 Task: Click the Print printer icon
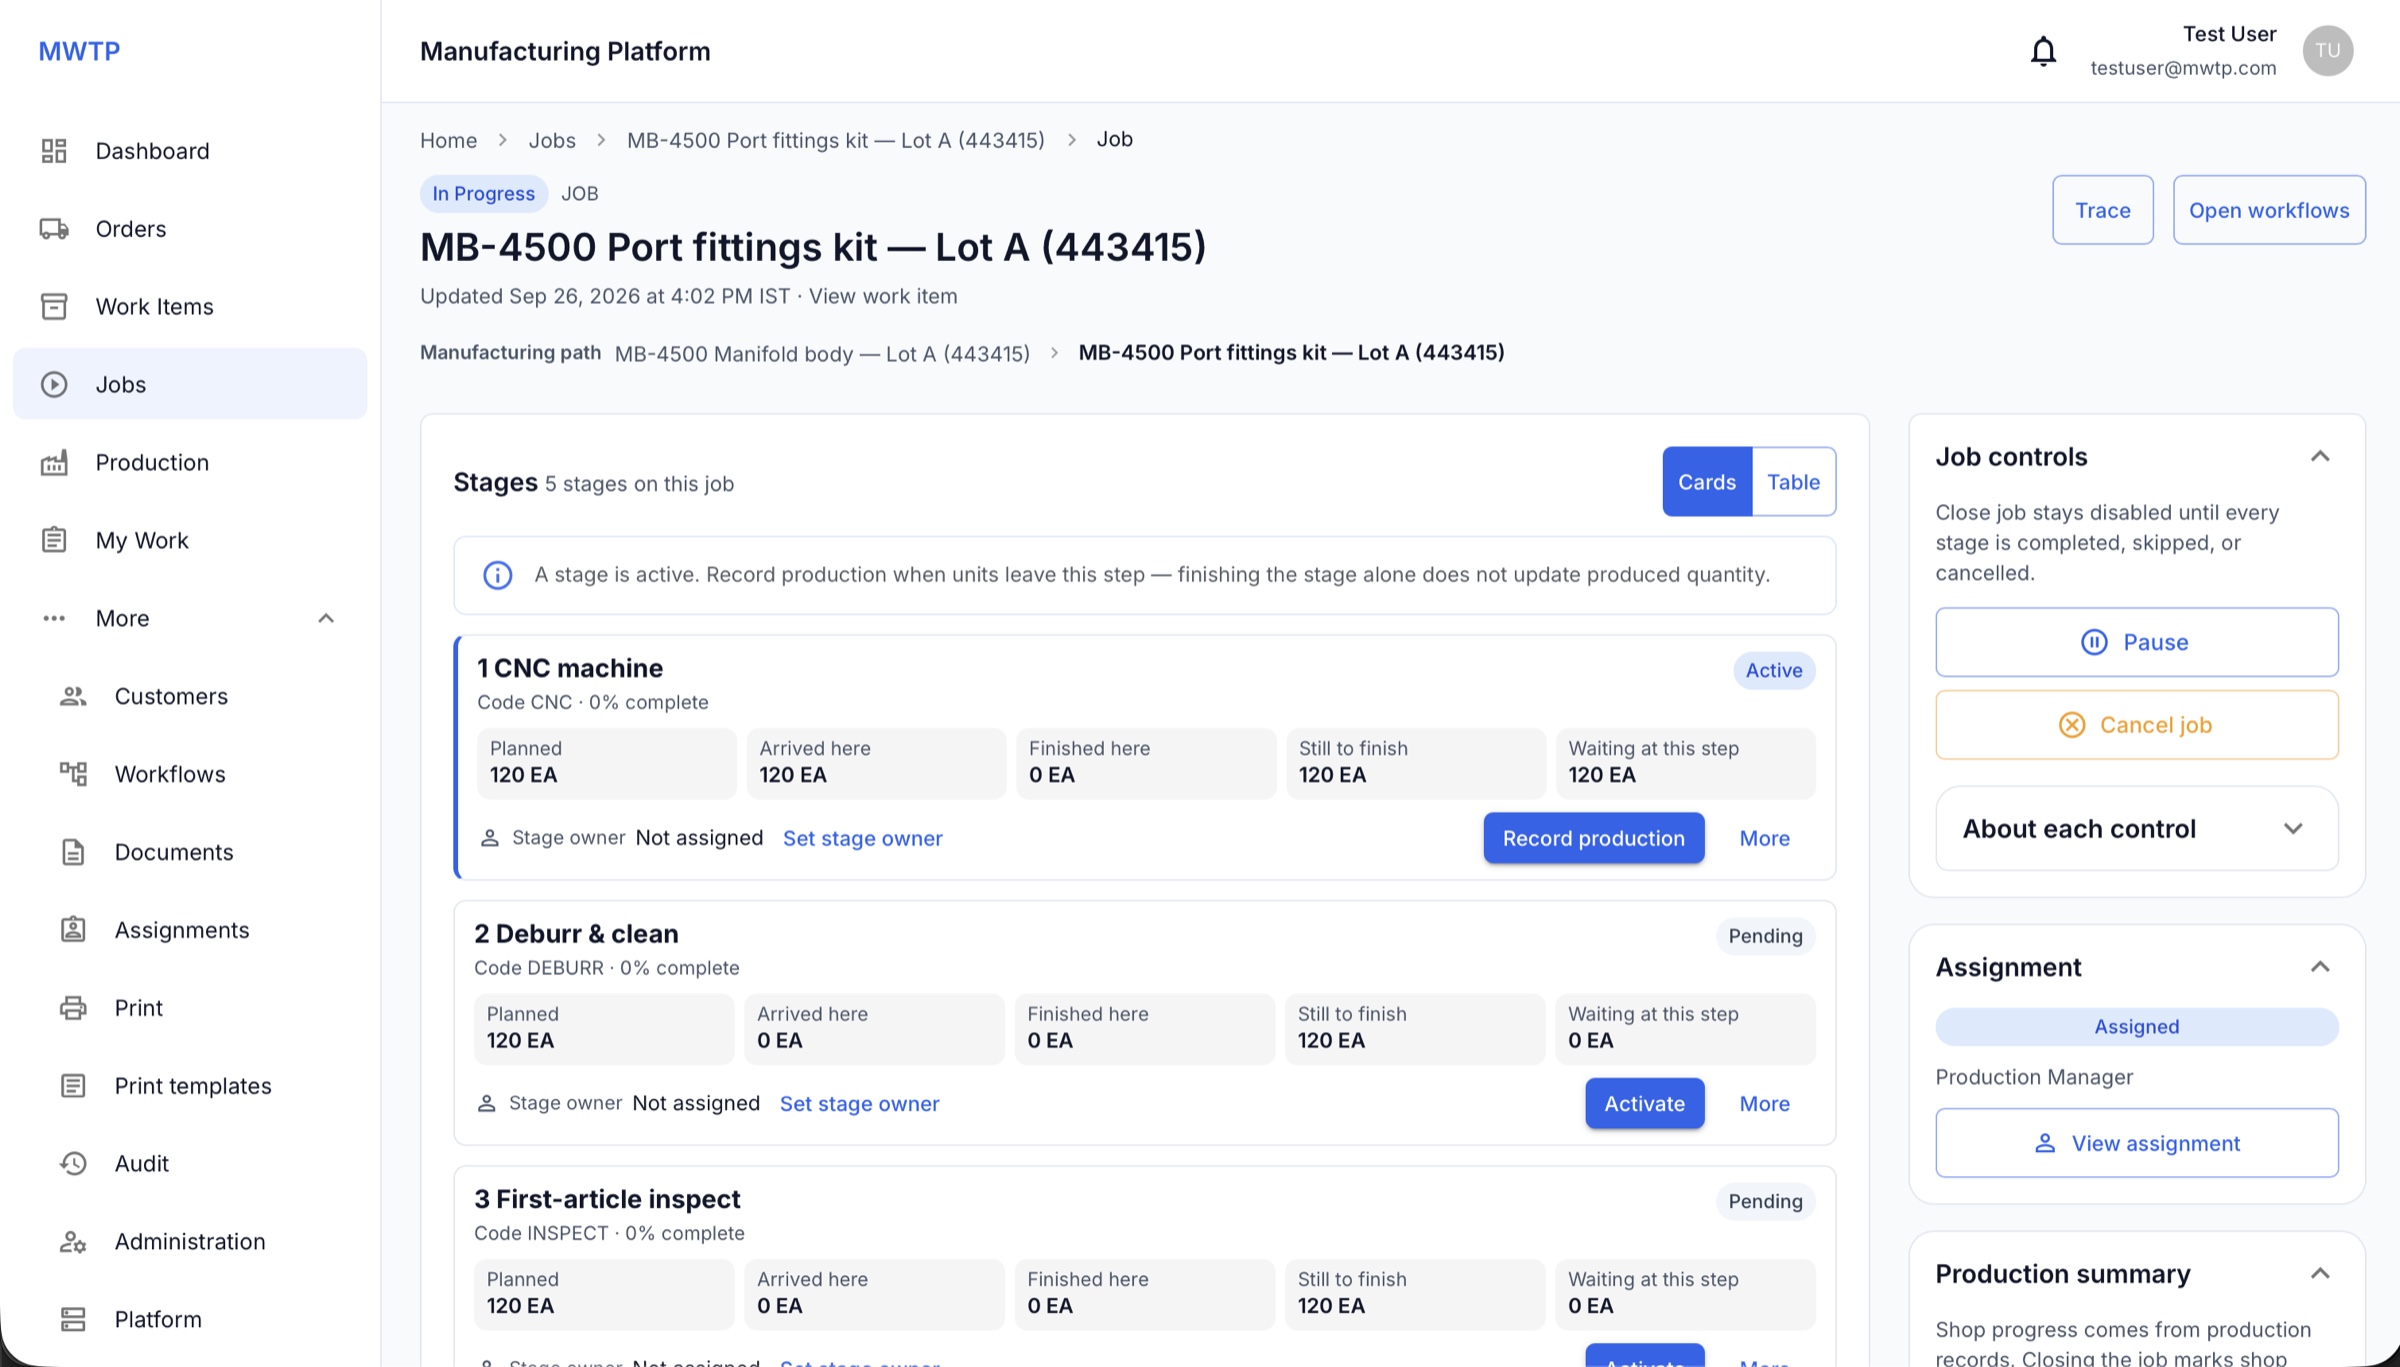click(73, 1008)
